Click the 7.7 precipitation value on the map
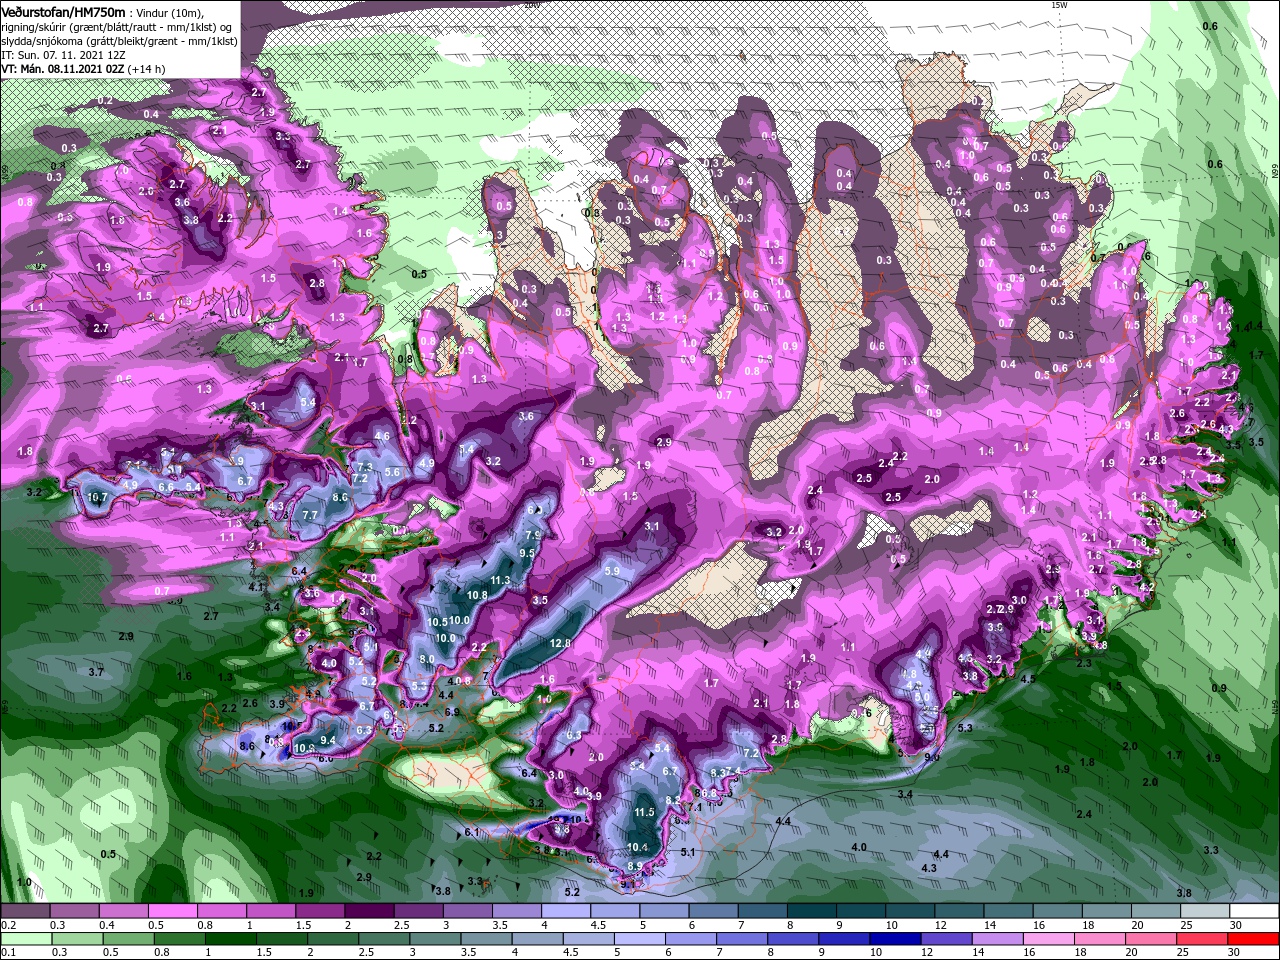 (x=310, y=515)
